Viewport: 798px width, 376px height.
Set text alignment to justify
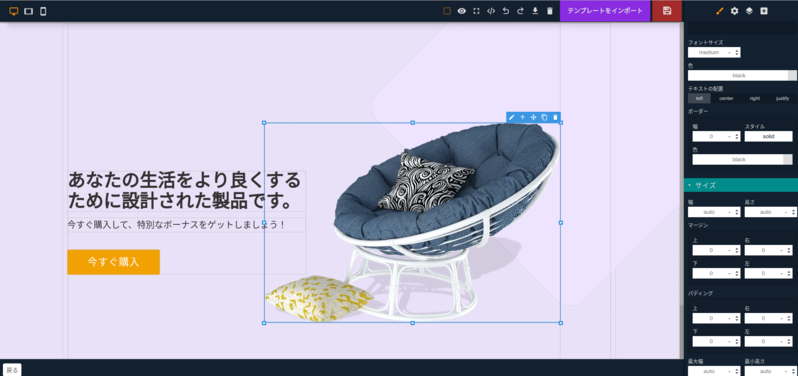(783, 98)
